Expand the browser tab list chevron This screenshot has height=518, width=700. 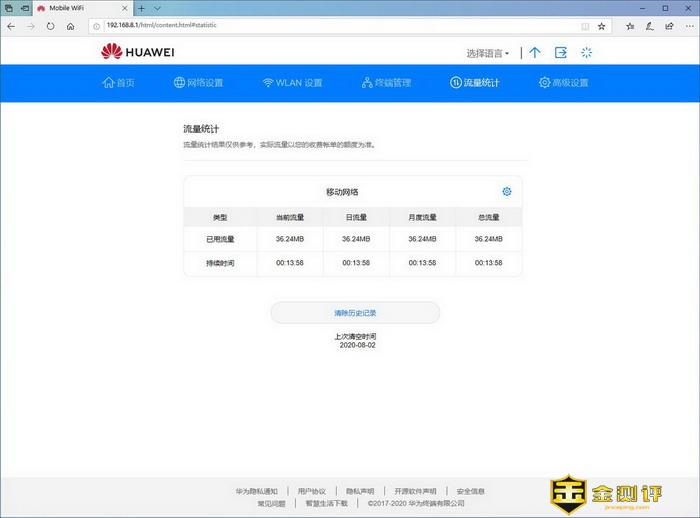click(157, 7)
